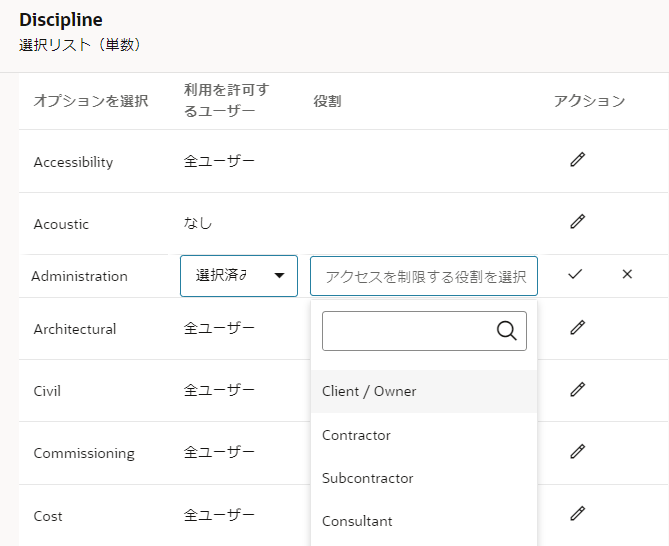669x546 pixels.
Task: Click the 役割 column header
Action: click(x=327, y=101)
